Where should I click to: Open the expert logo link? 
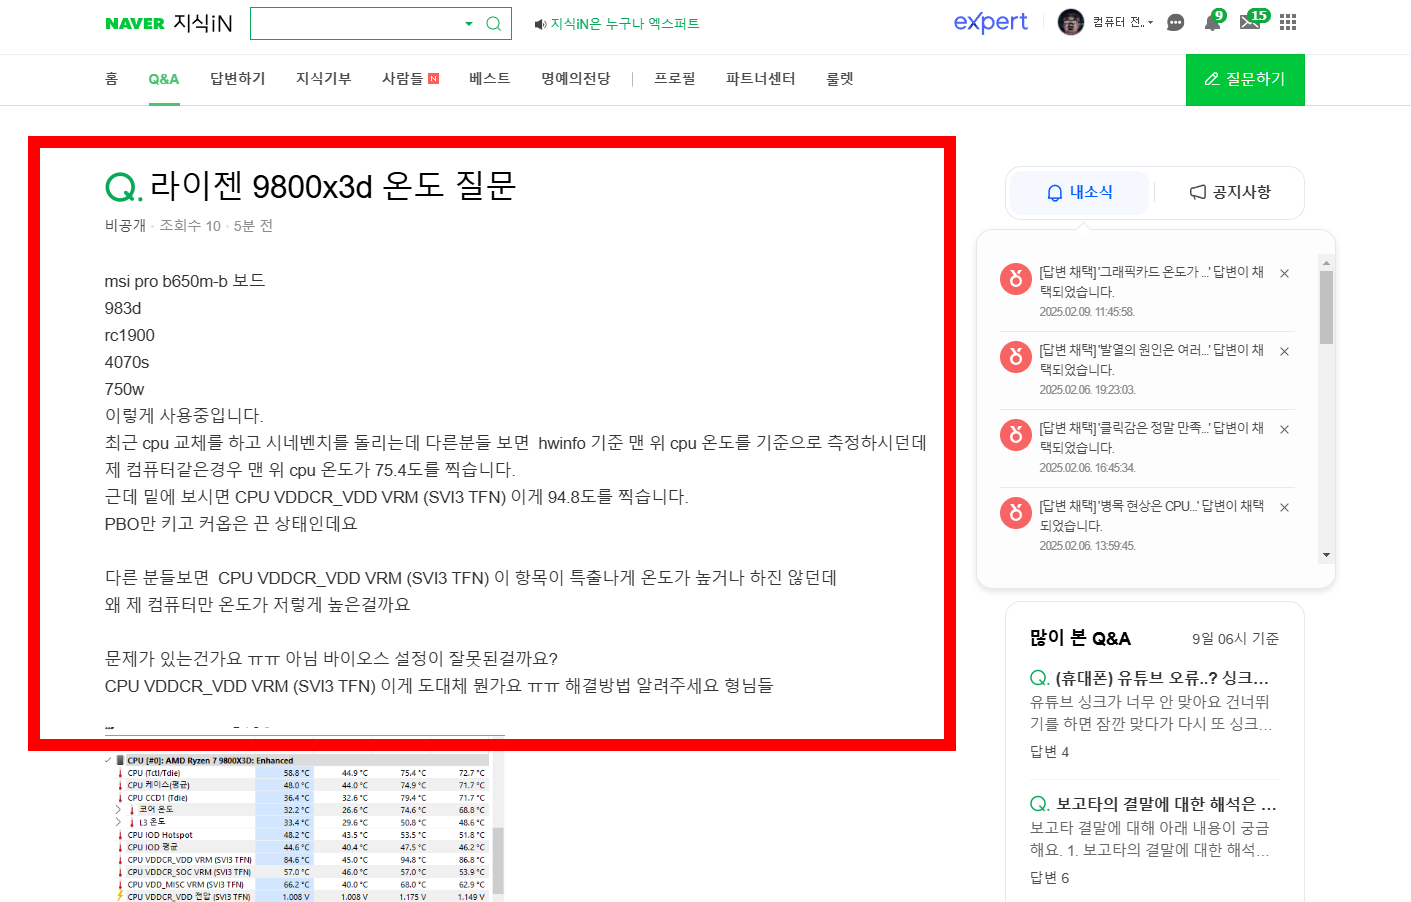click(990, 22)
